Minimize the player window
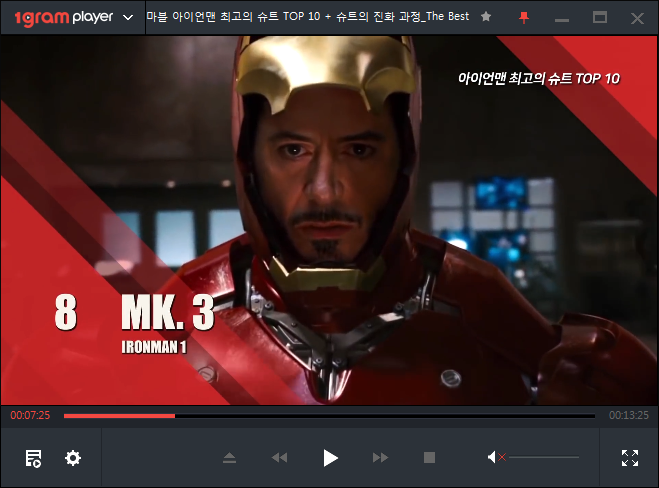The image size is (659, 488). pos(561,20)
